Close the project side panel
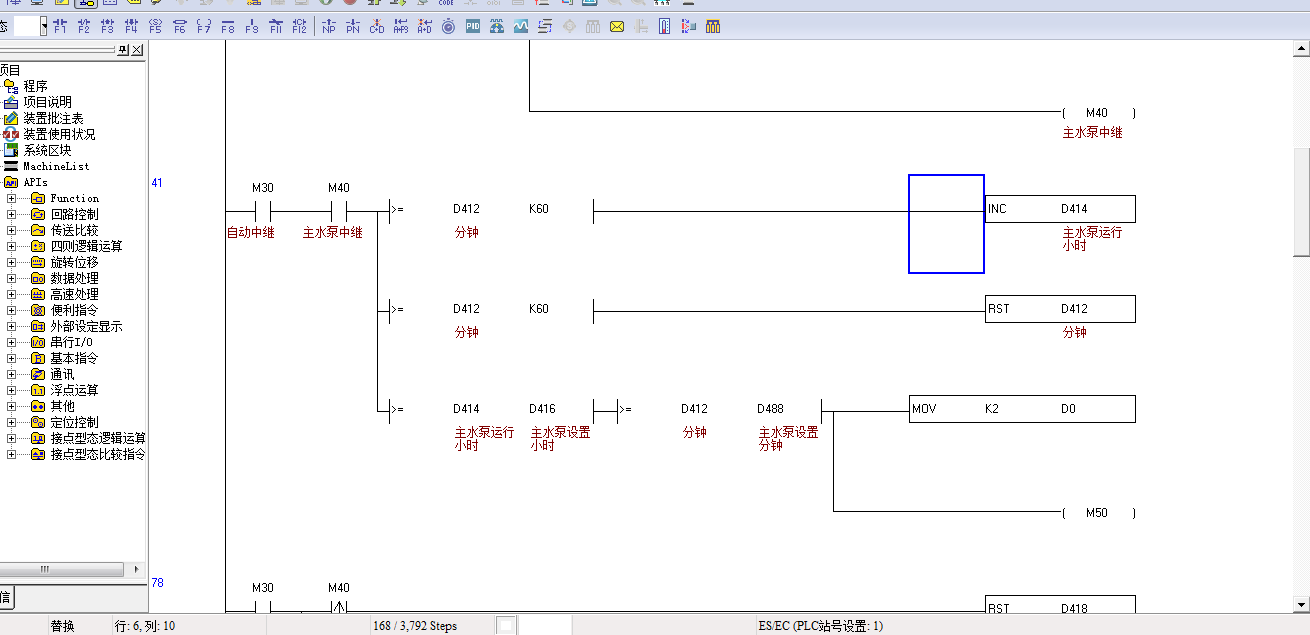The image size is (1310, 635). (x=137, y=50)
